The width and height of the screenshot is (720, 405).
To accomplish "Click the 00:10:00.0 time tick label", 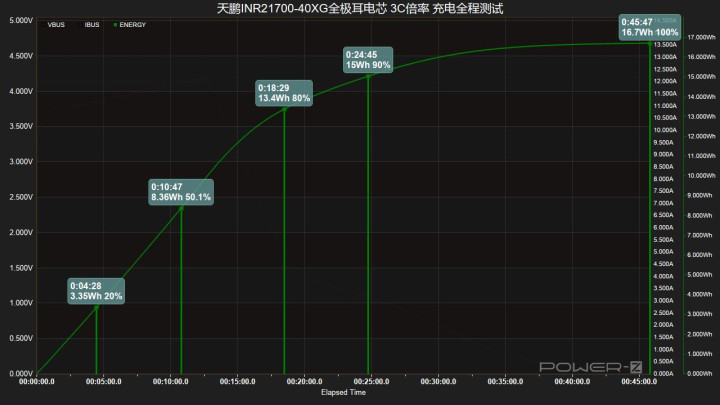I will coord(170,382).
